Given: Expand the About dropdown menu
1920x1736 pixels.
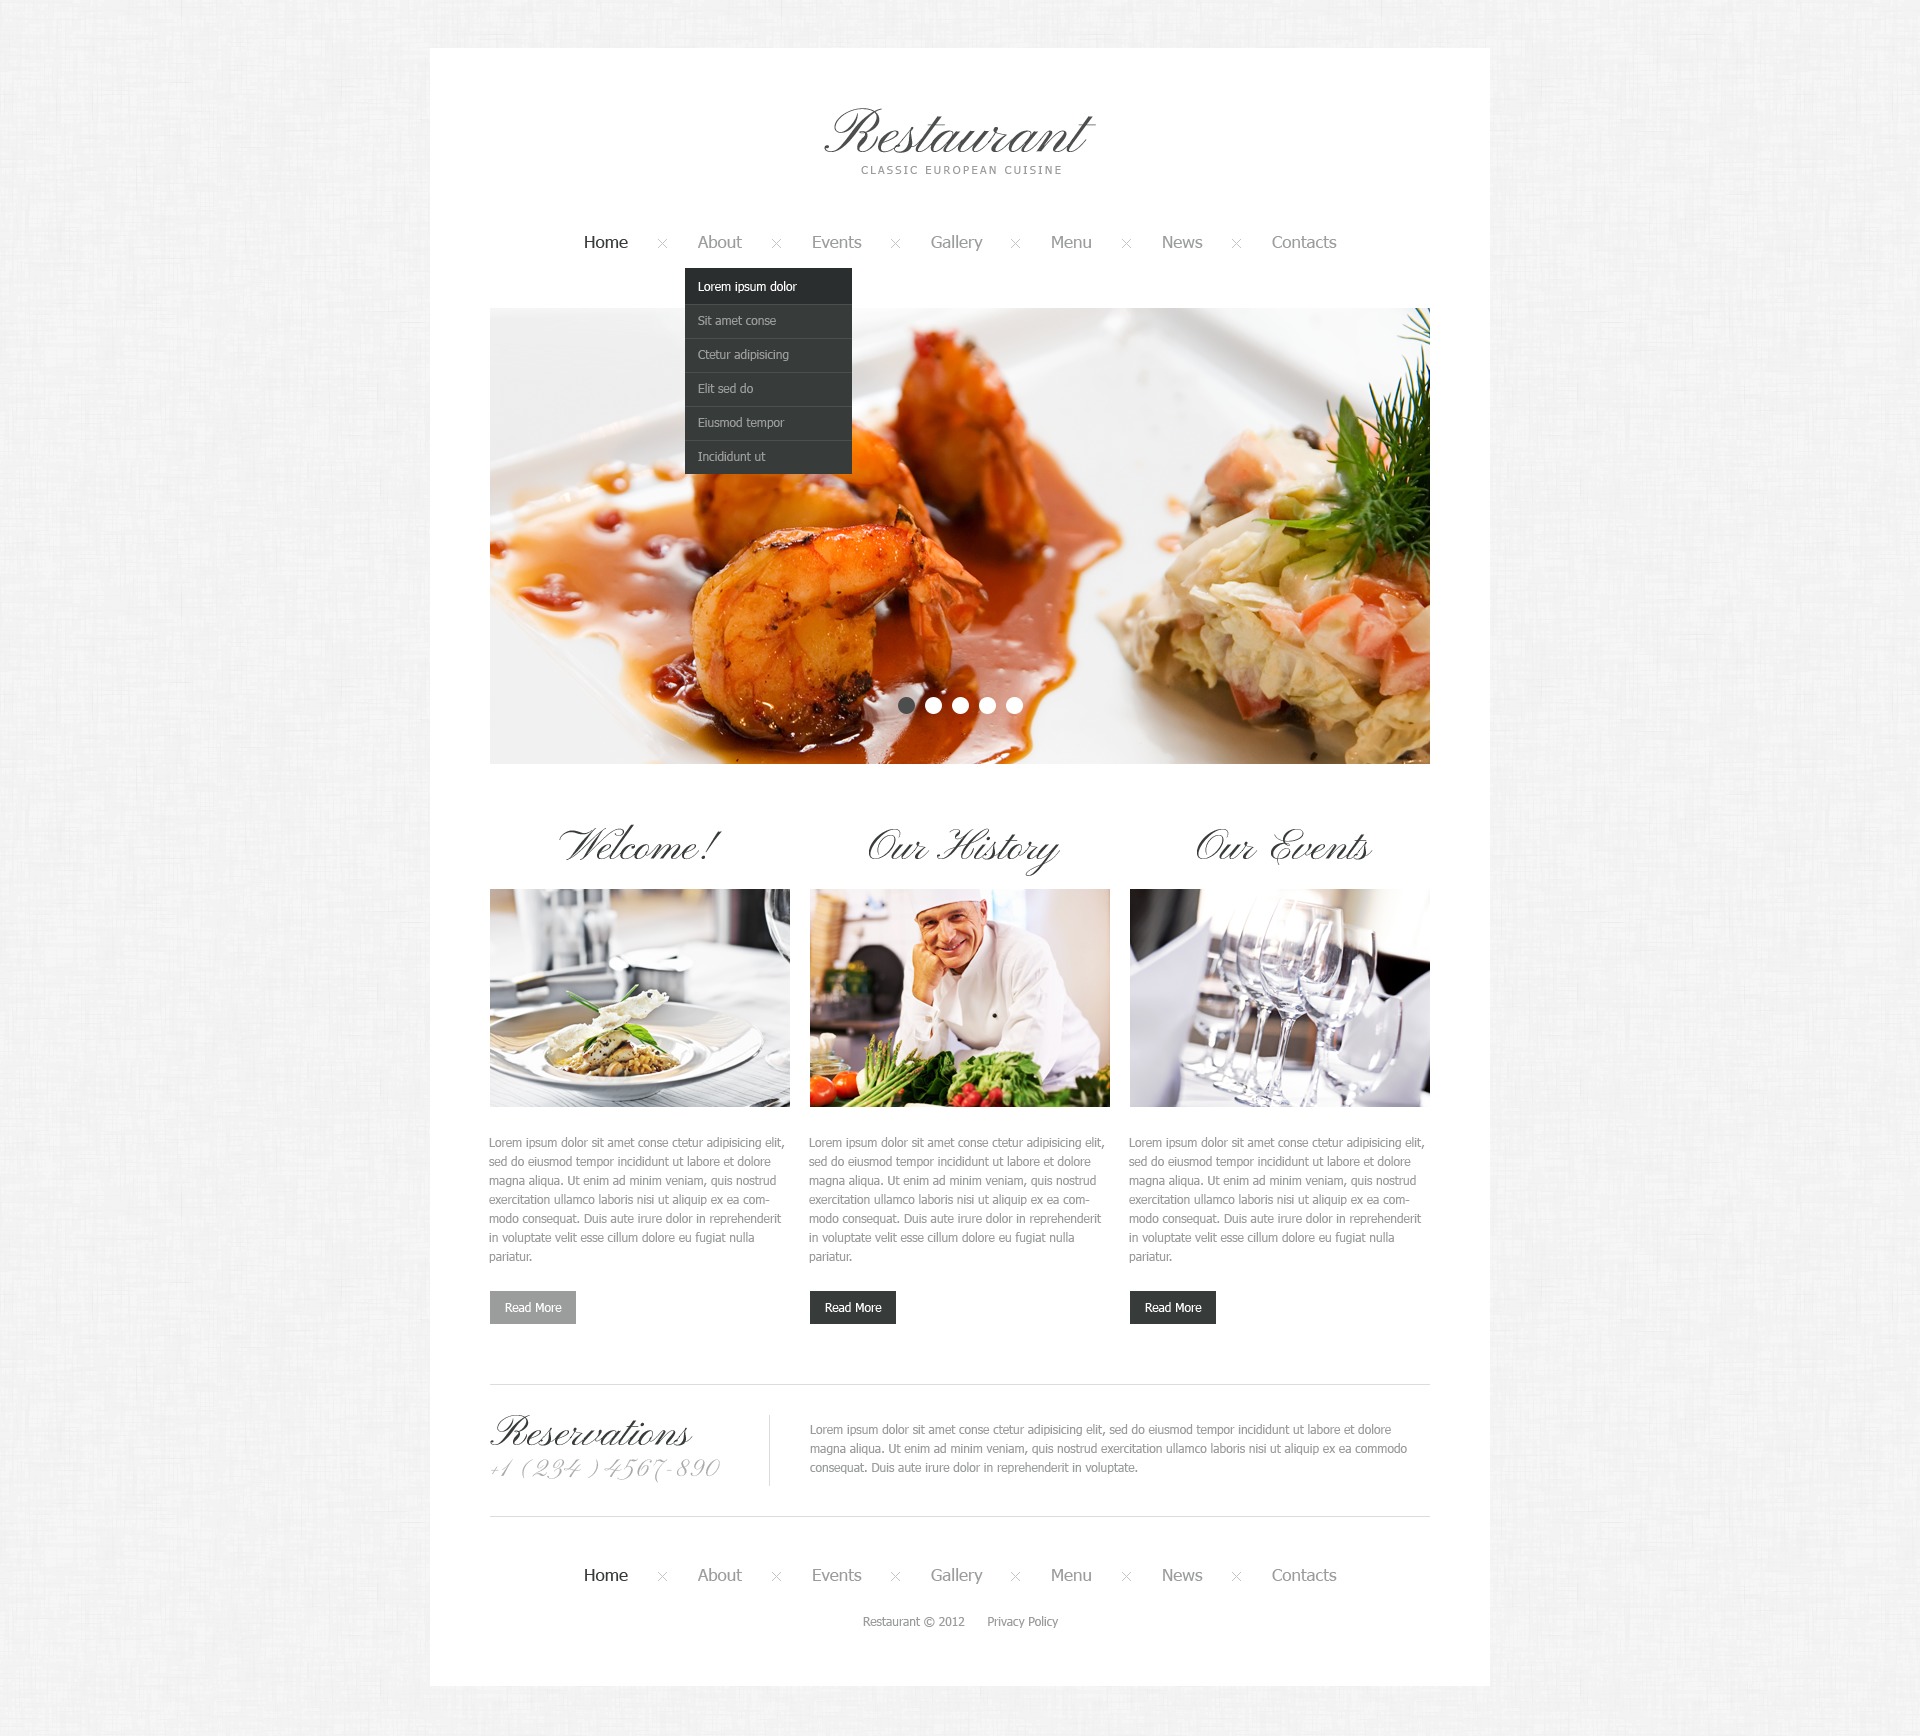Looking at the screenshot, I should pyautogui.click(x=719, y=243).
